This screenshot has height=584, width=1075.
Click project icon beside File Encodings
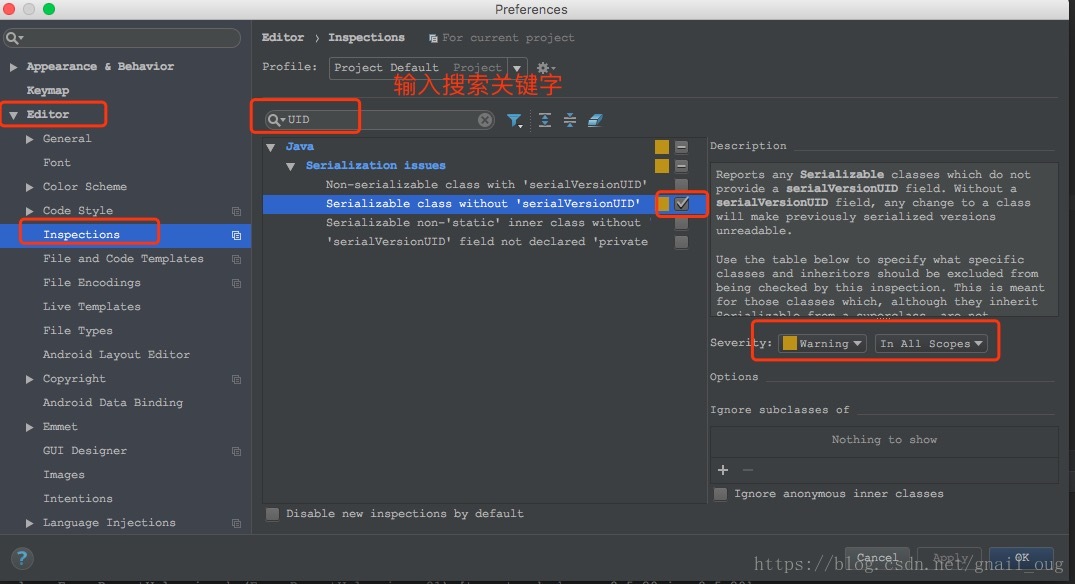pos(237,283)
